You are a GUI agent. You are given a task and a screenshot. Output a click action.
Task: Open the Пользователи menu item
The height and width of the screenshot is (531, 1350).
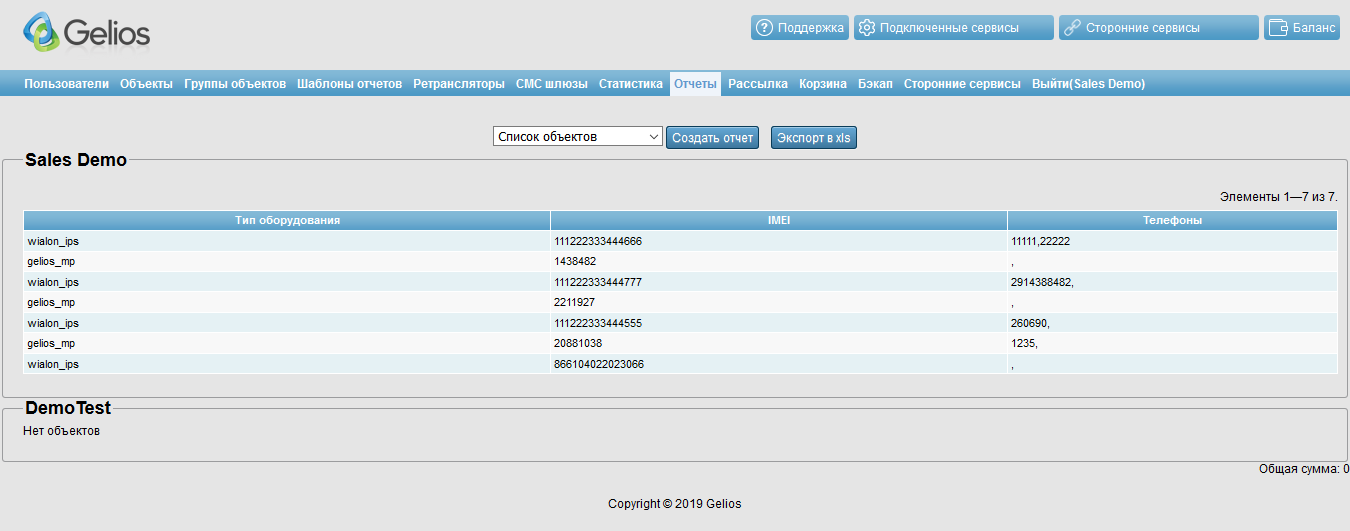pos(66,84)
